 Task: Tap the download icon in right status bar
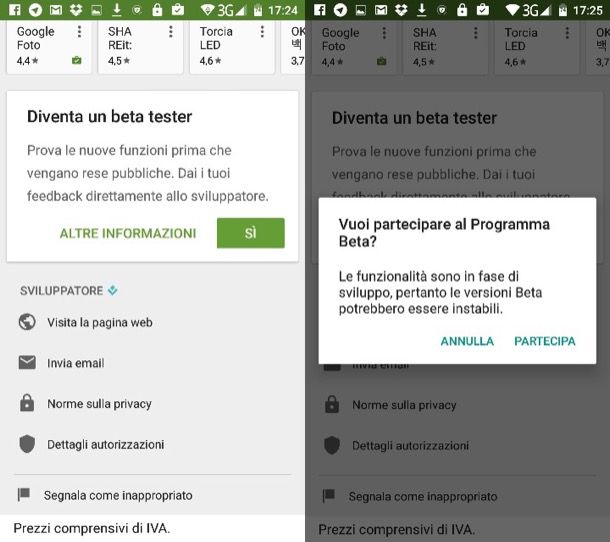(422, 10)
